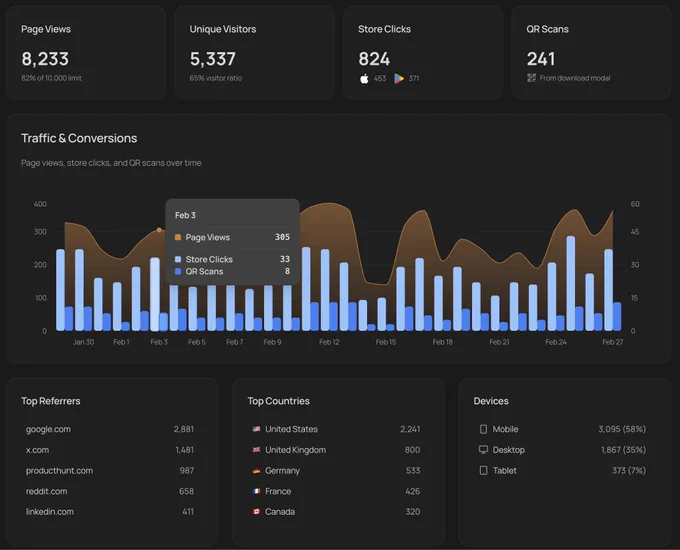Click the Feb 3 tooltip title

185,215
